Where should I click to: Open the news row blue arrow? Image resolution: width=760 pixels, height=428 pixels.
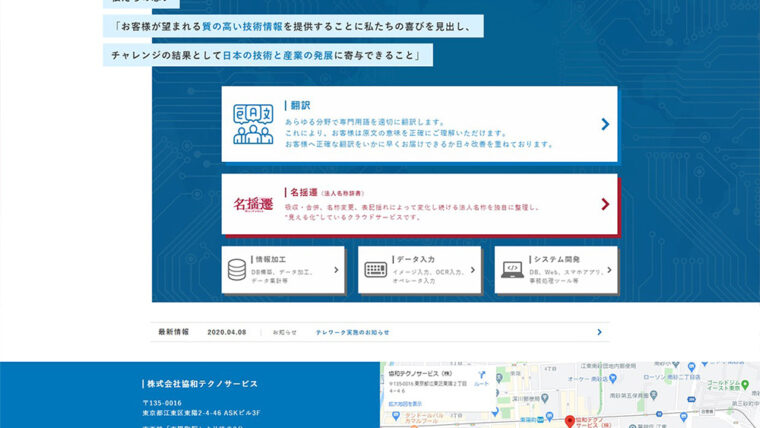pyautogui.click(x=599, y=332)
